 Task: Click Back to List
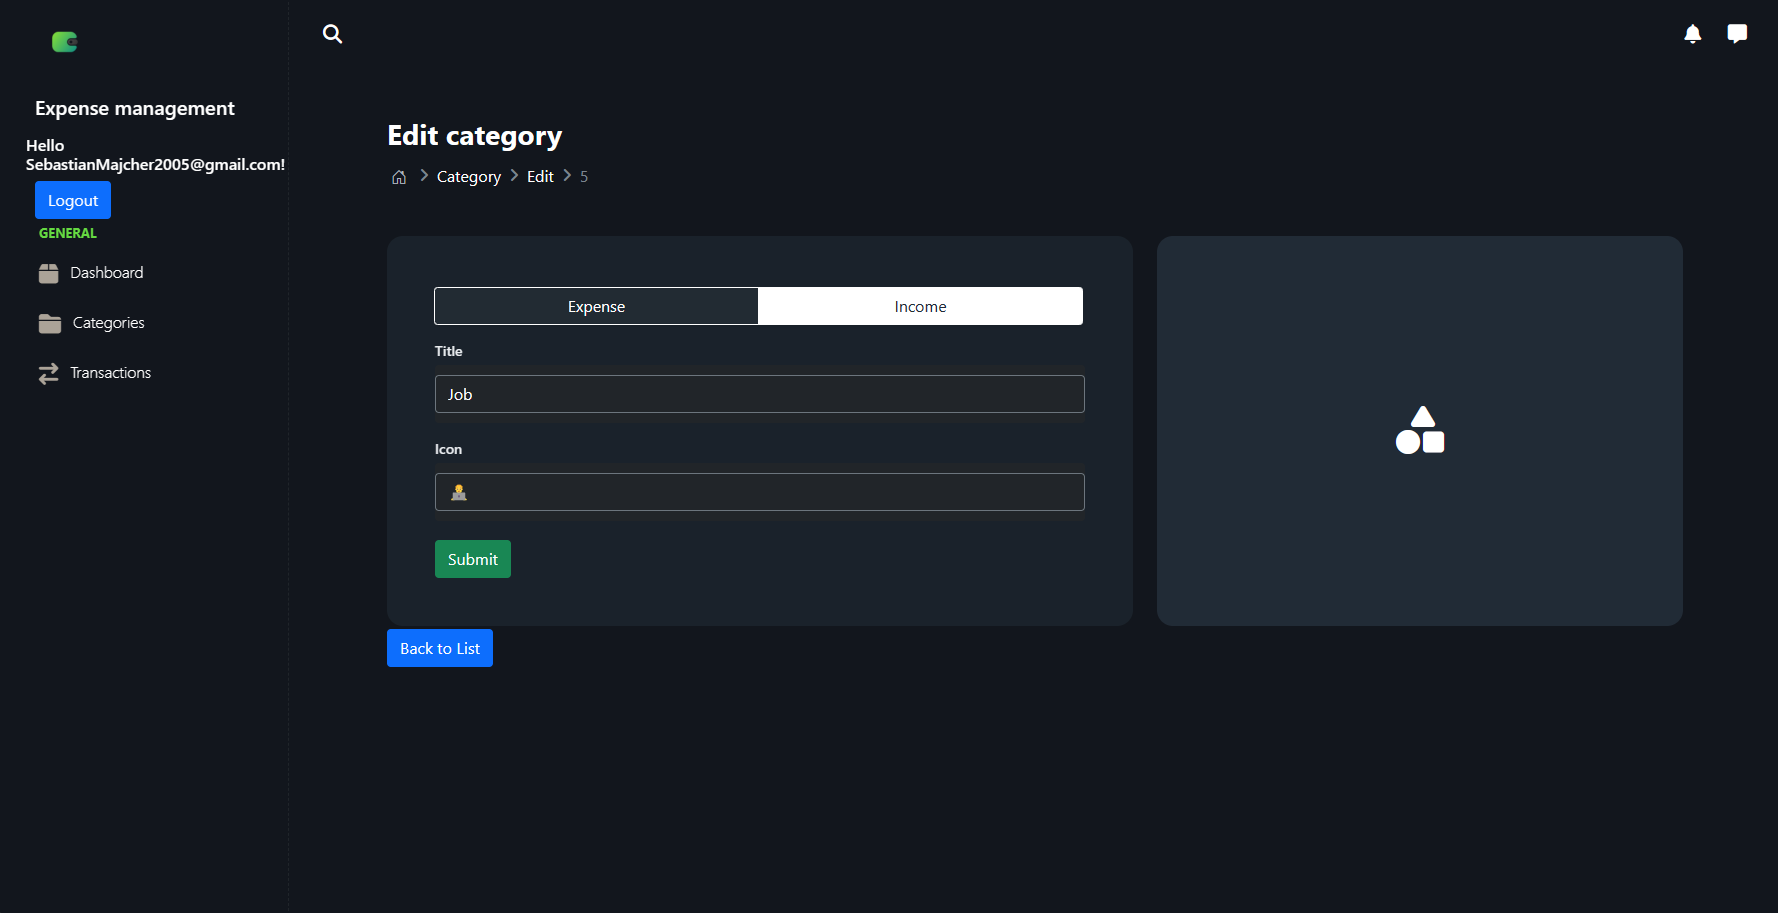pos(439,648)
